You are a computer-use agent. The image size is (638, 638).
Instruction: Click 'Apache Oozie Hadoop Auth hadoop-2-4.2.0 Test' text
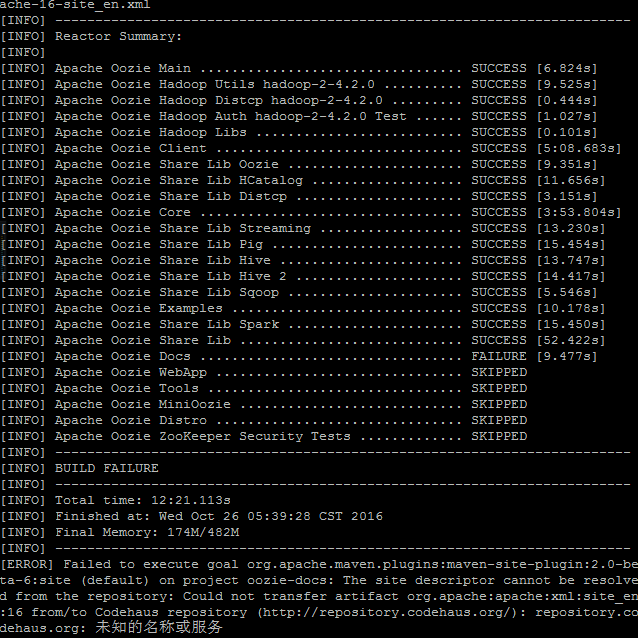[230, 116]
